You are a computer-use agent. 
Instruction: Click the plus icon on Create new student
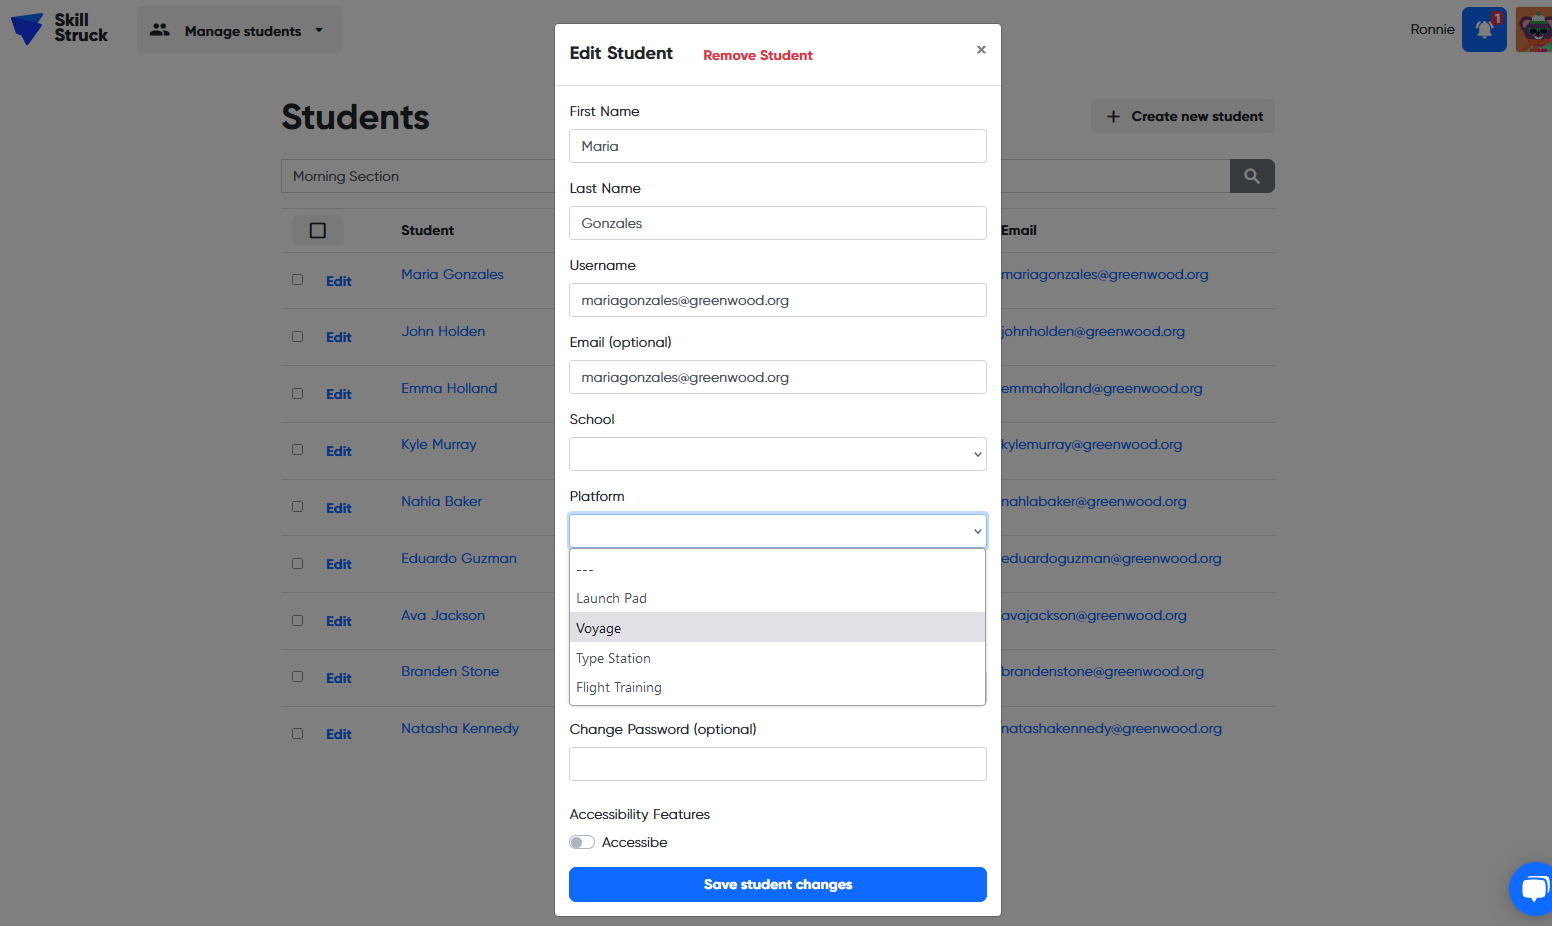click(x=1113, y=116)
